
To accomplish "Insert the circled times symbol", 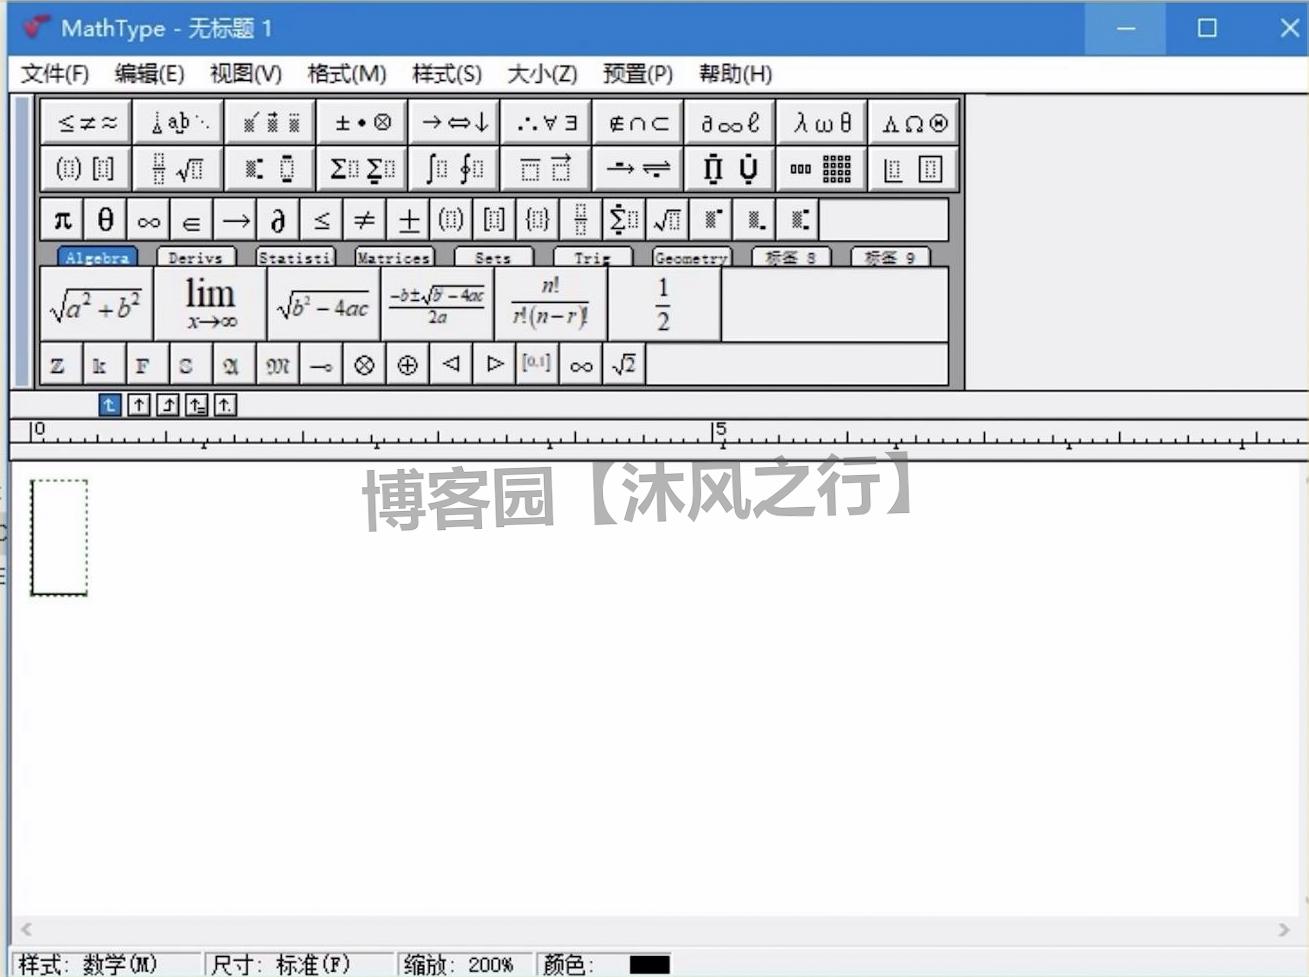I will click(364, 365).
